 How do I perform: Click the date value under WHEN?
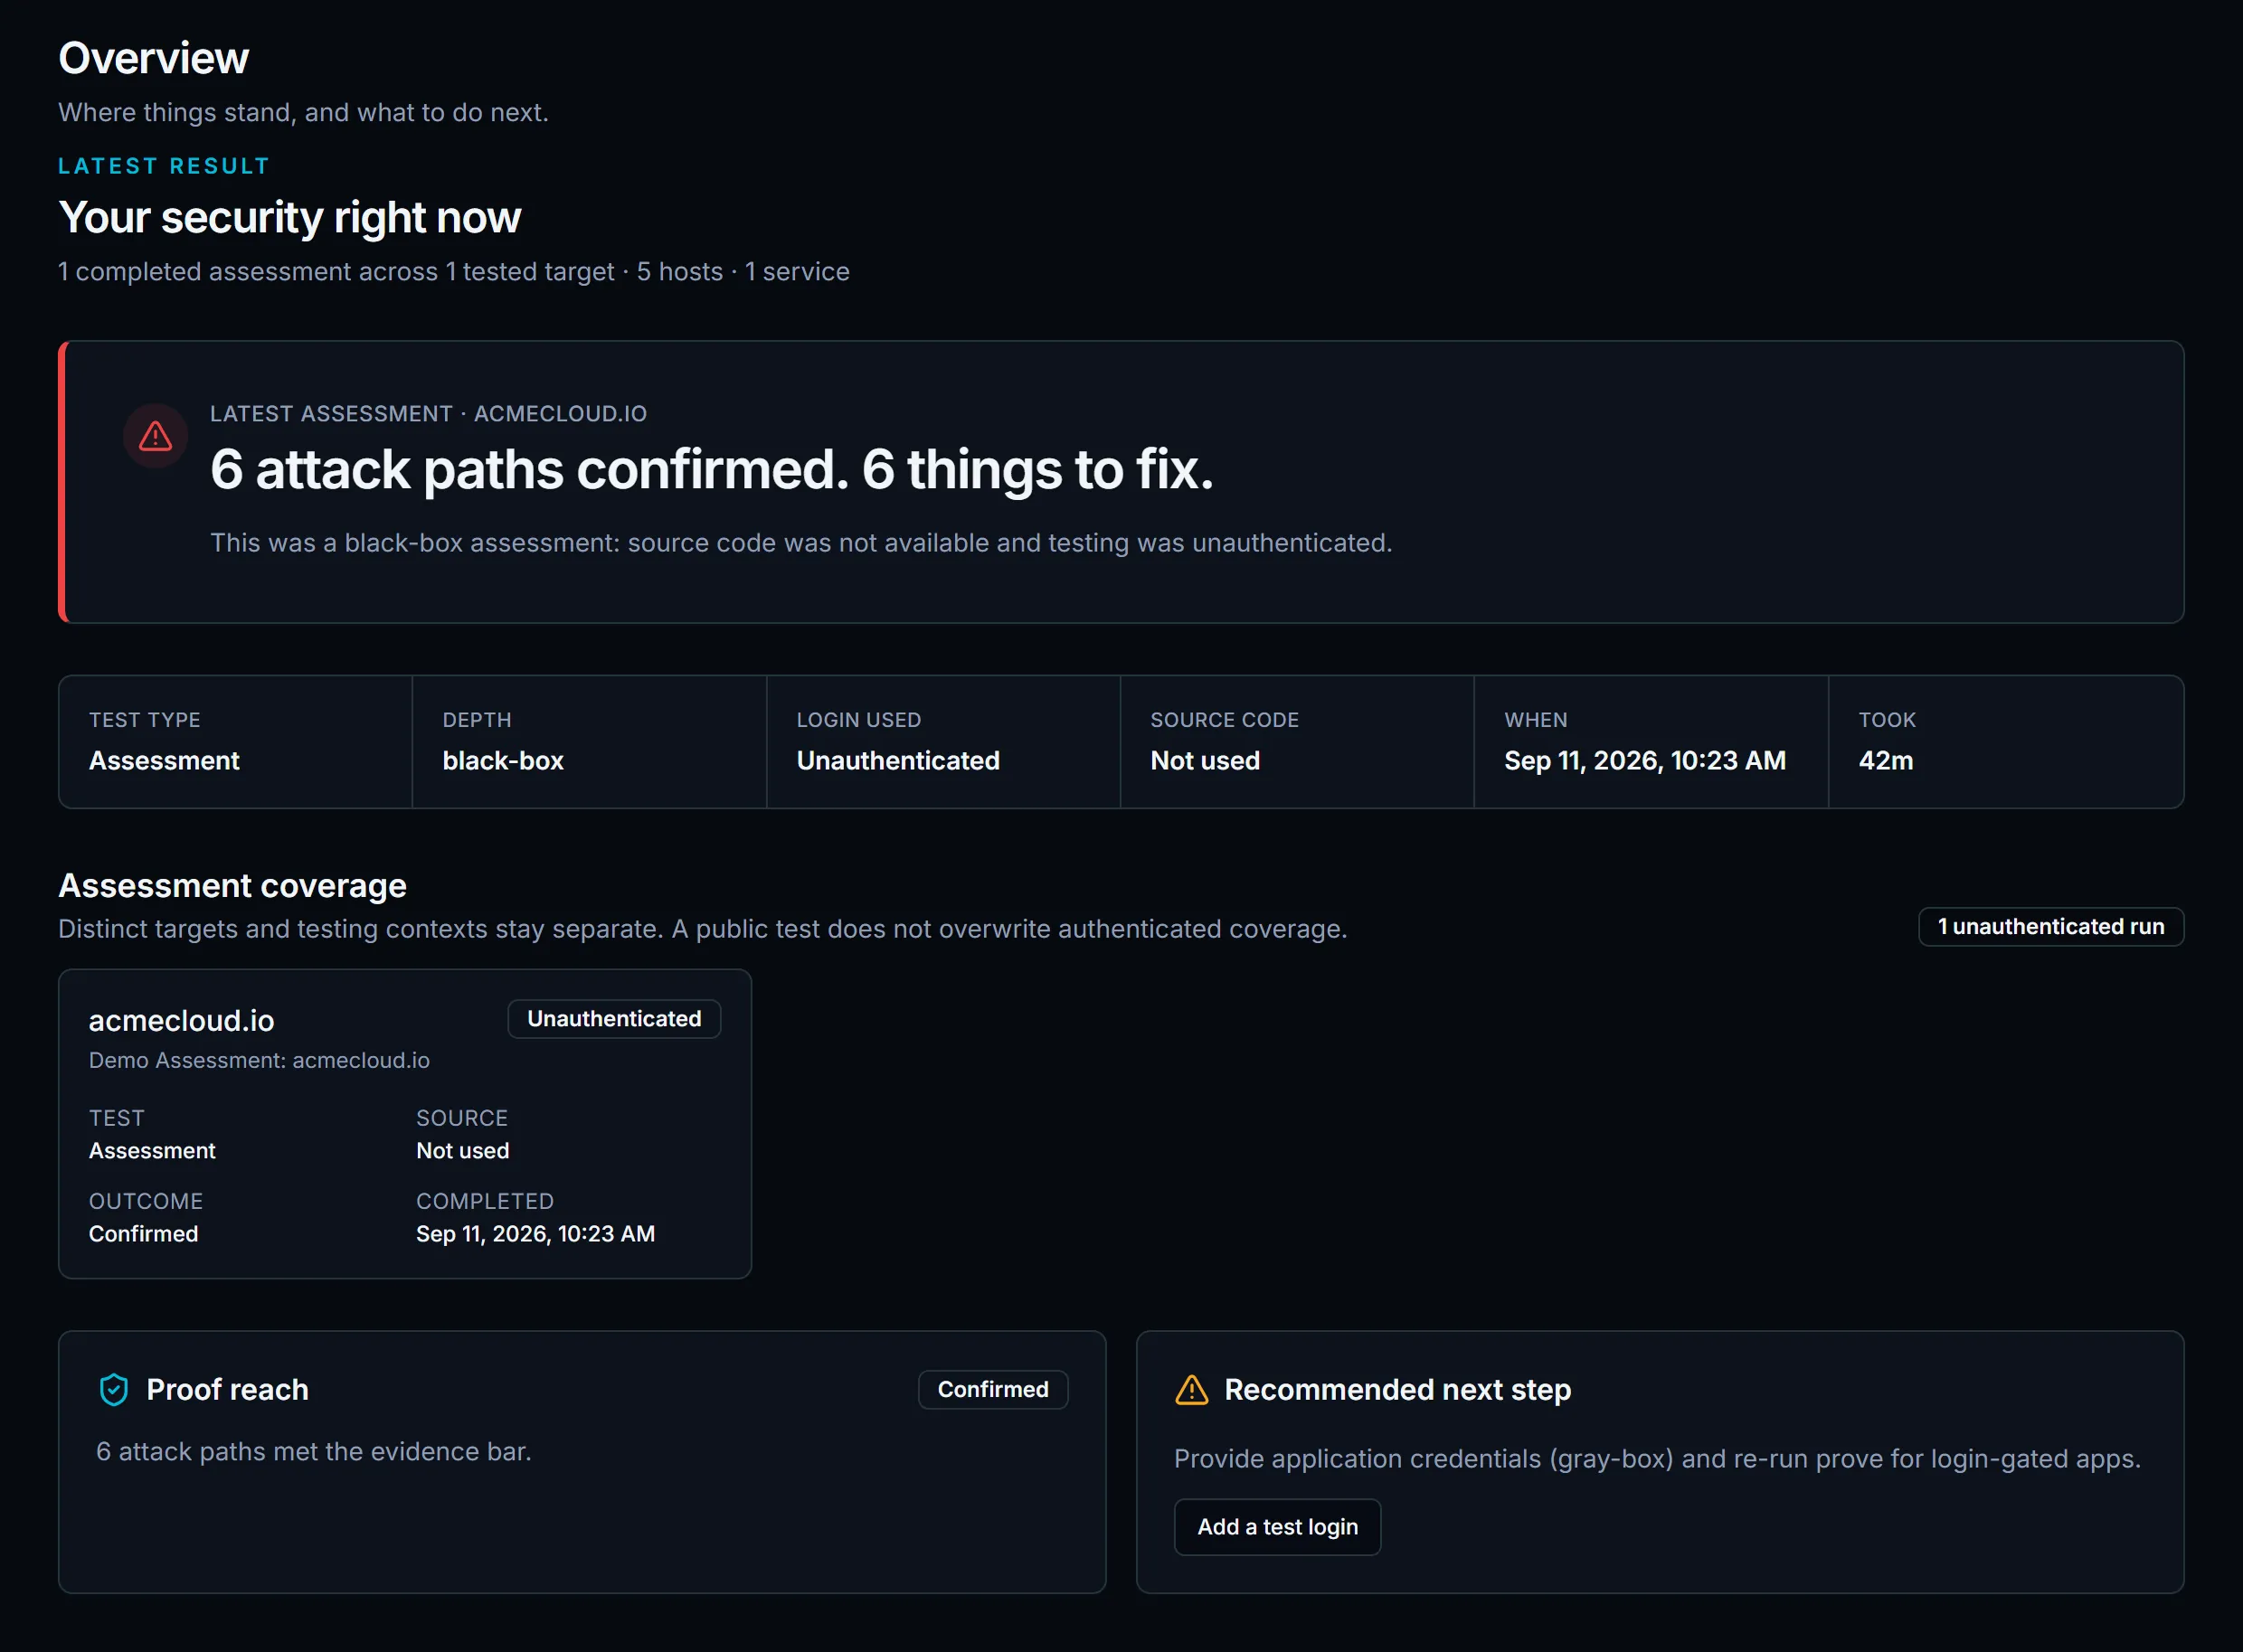(1644, 760)
